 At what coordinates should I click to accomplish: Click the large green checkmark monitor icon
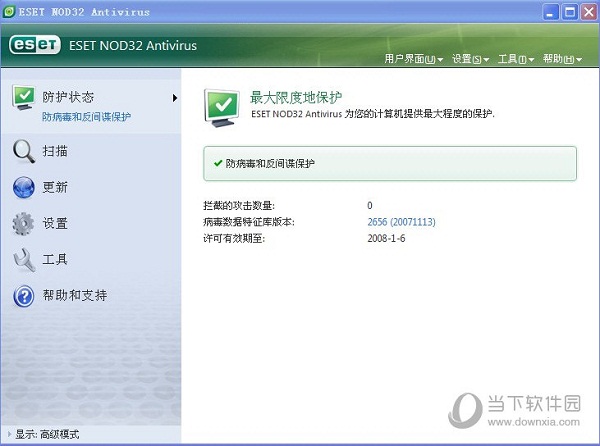[x=222, y=108]
